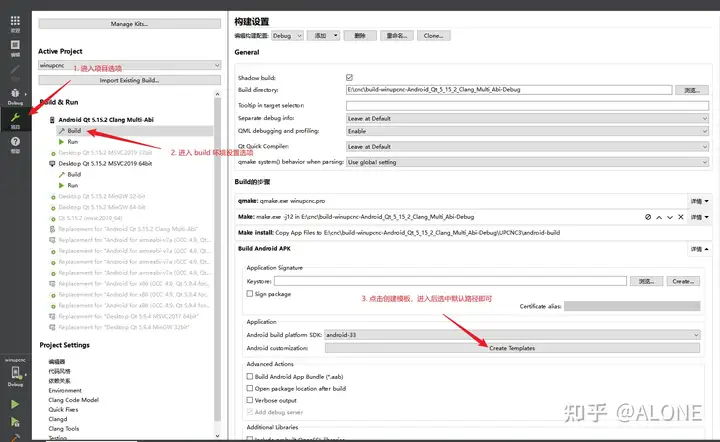Image resolution: width=720 pixels, height=442 pixels.
Task: Click the Import Existing Build... button
Action: pyautogui.click(x=129, y=80)
